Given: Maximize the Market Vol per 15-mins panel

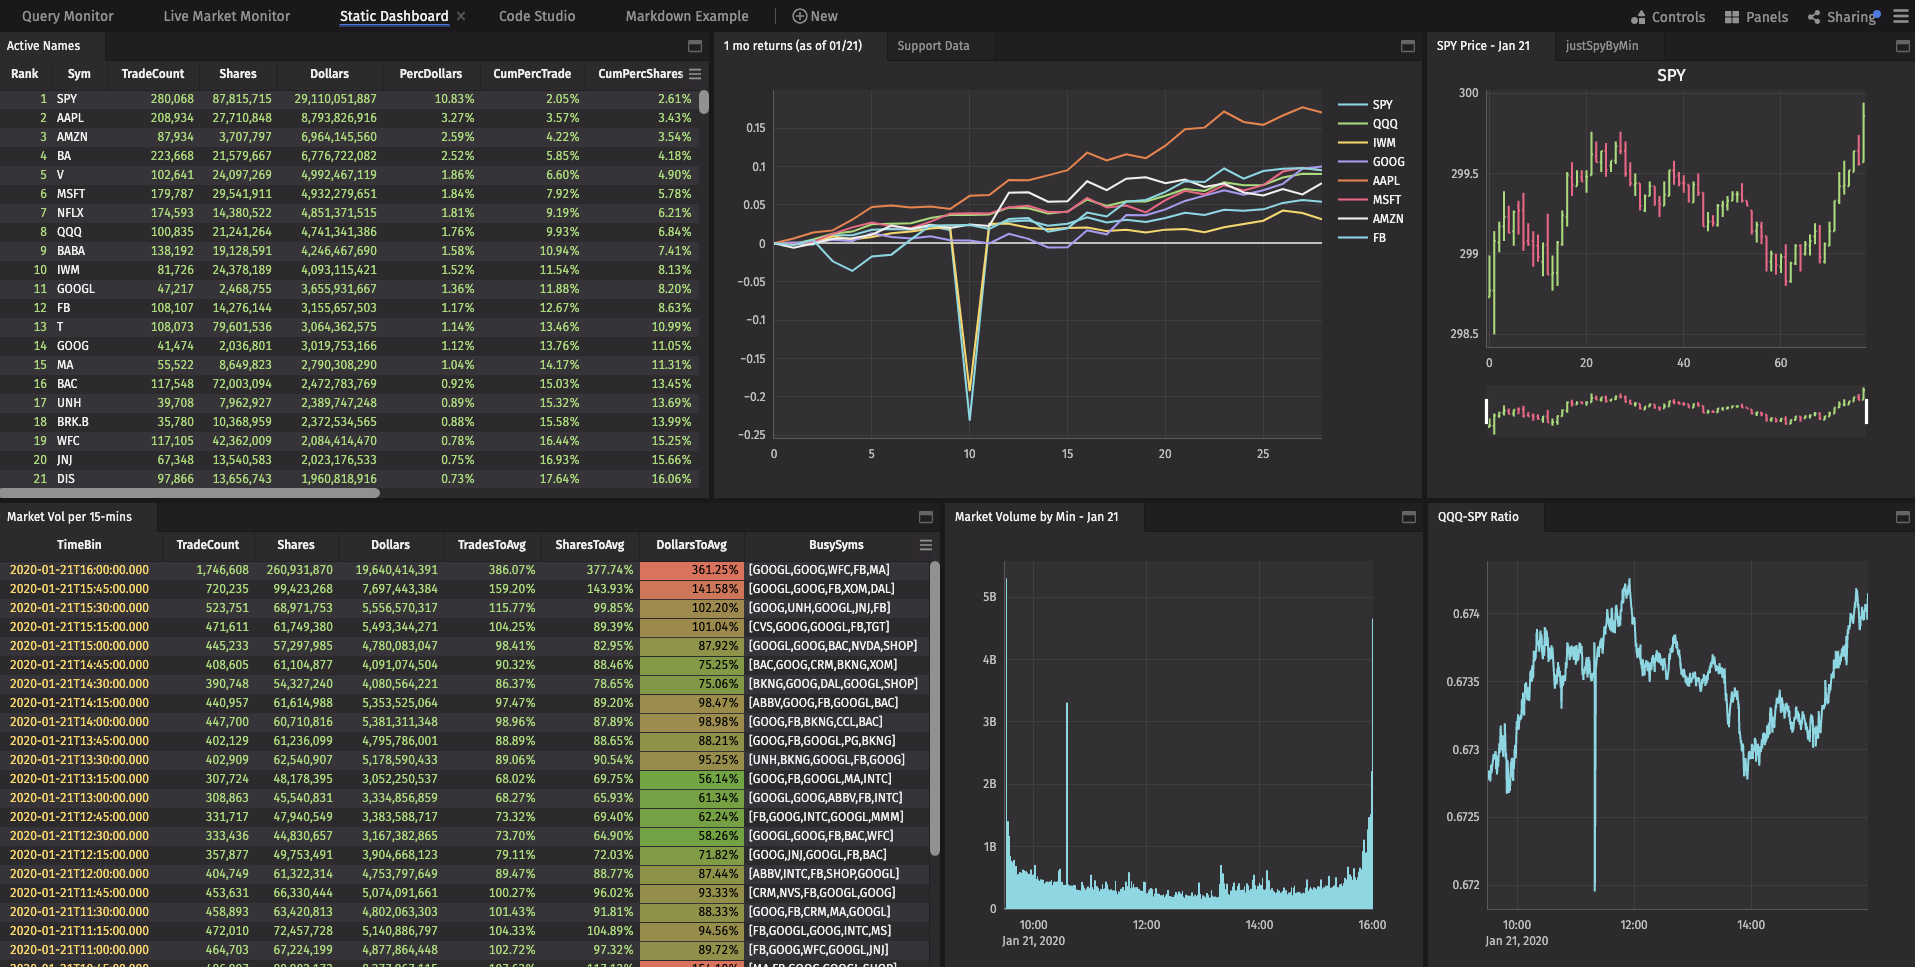Looking at the screenshot, I should (x=926, y=517).
